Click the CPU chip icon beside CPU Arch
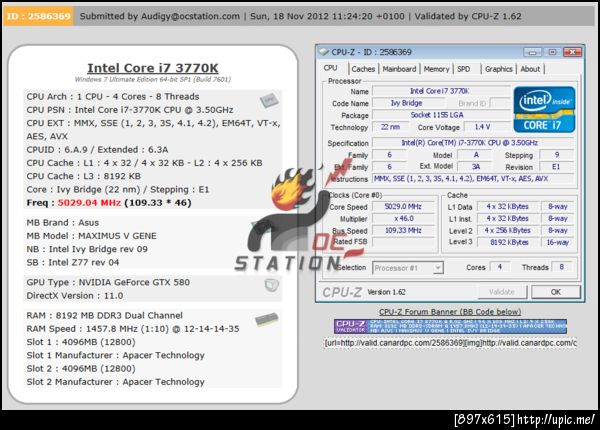This screenshot has width=600, height=430. 269,100
